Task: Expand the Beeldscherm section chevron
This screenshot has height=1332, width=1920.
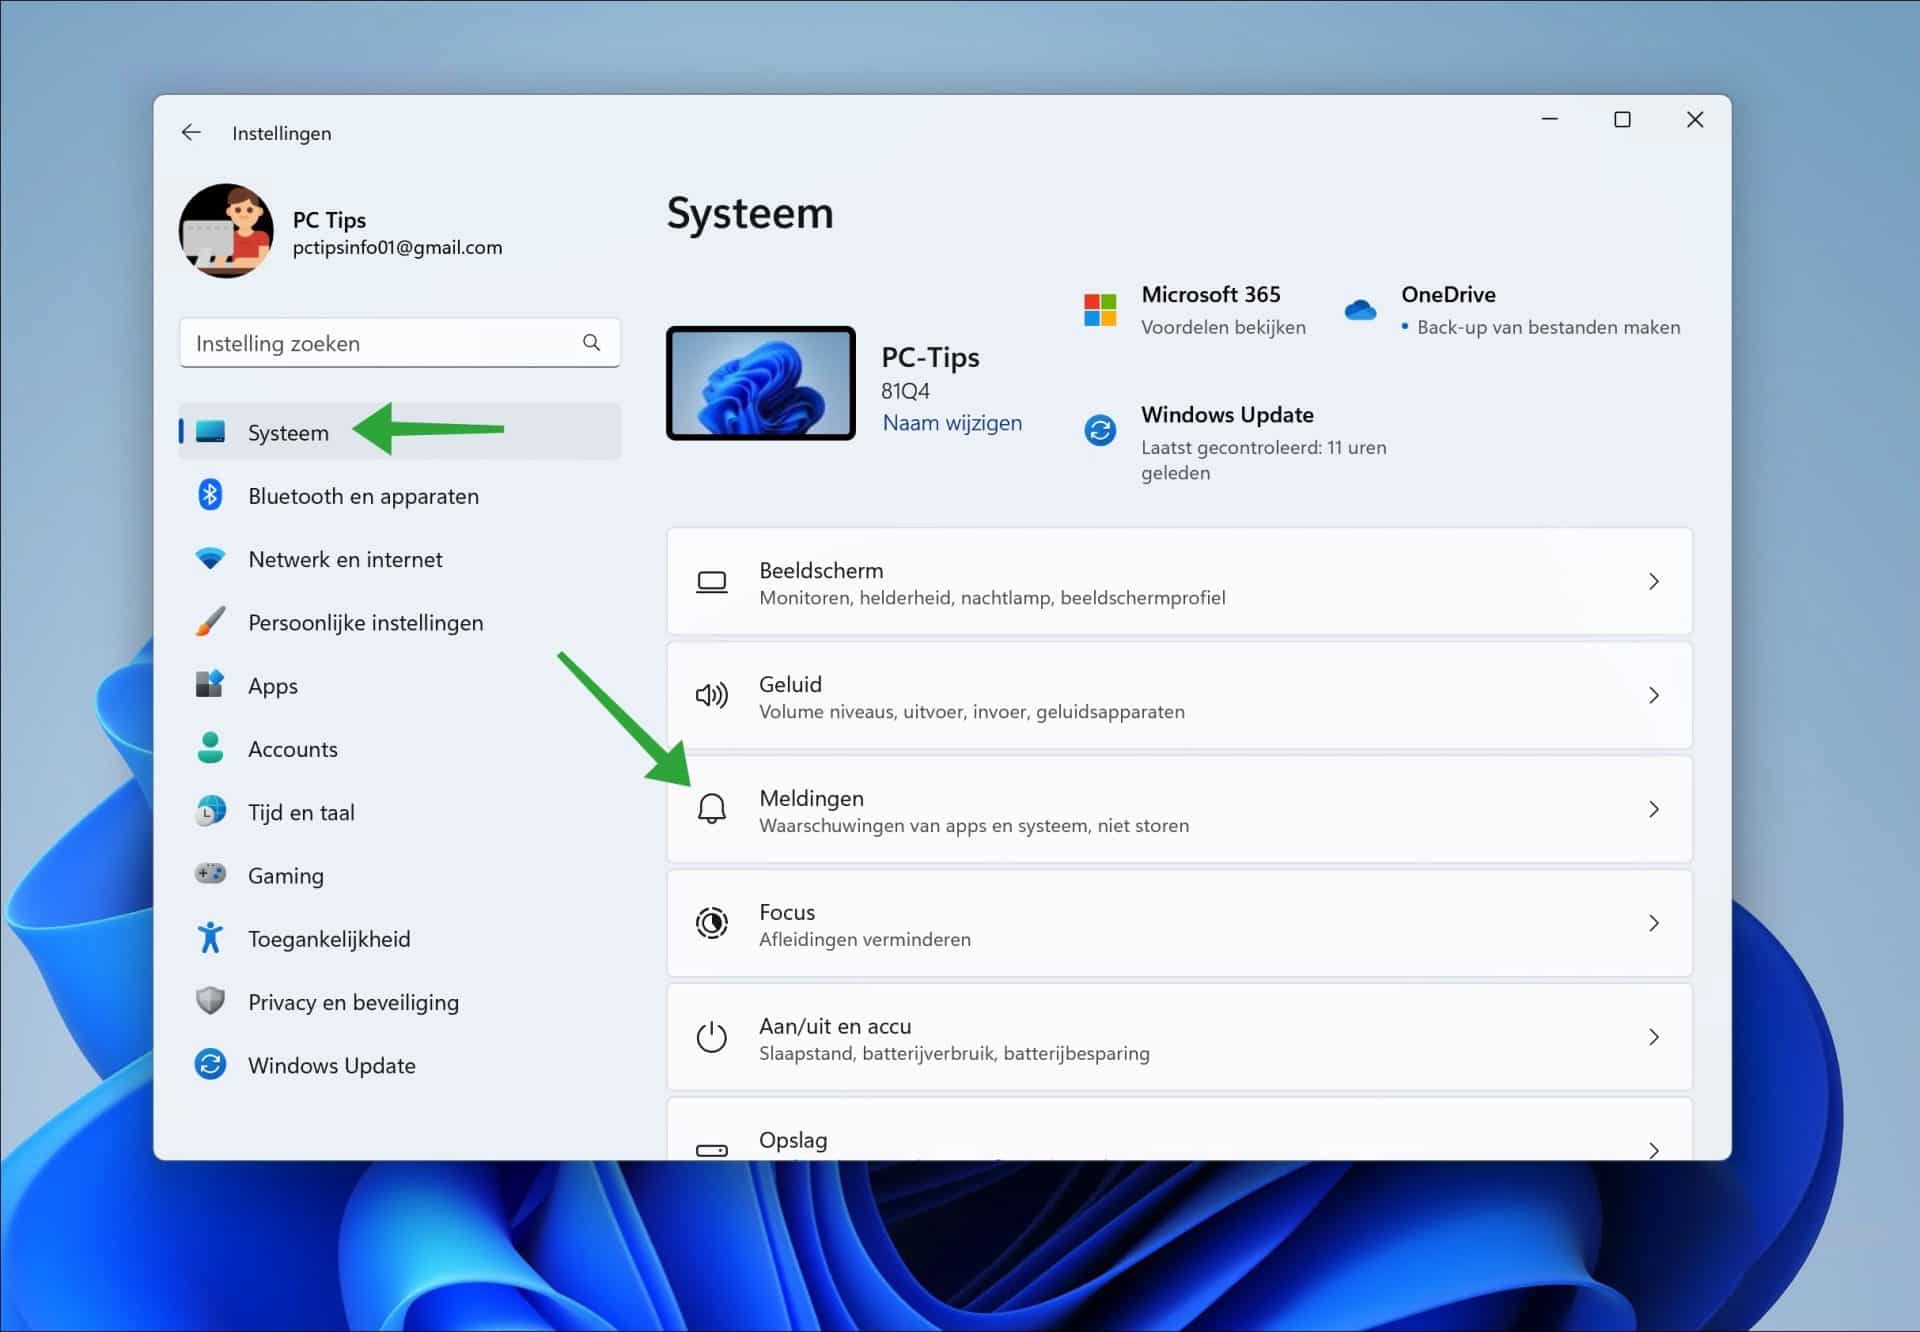Action: (x=1654, y=581)
